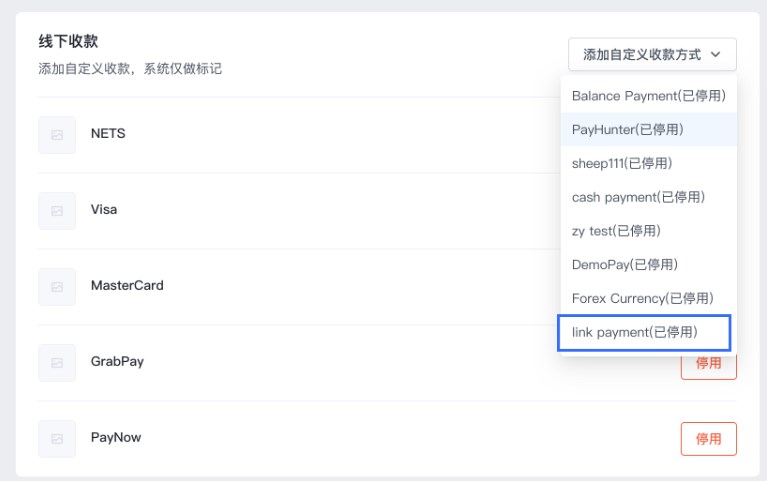
Task: Click the MasterCard payment method name
Action: [127, 285]
